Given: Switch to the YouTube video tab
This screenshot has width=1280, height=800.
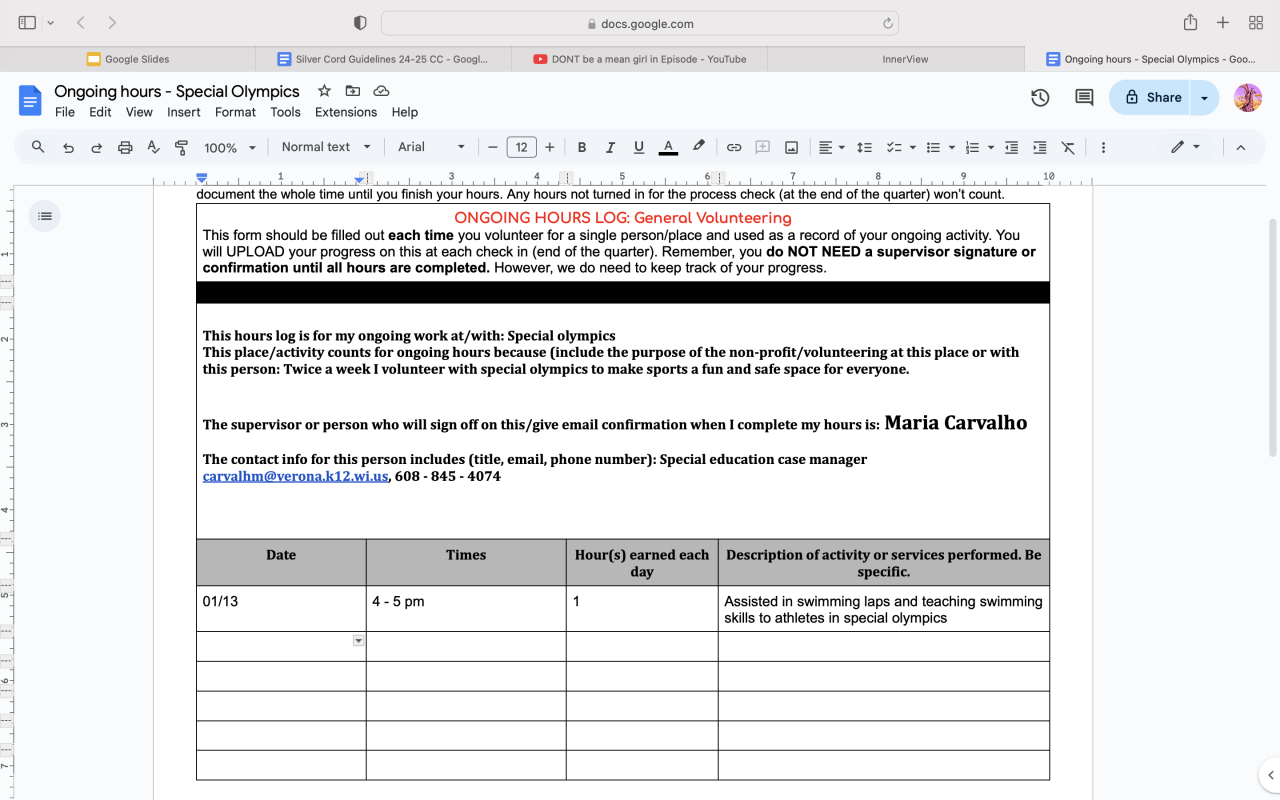Looking at the screenshot, I should point(639,59).
